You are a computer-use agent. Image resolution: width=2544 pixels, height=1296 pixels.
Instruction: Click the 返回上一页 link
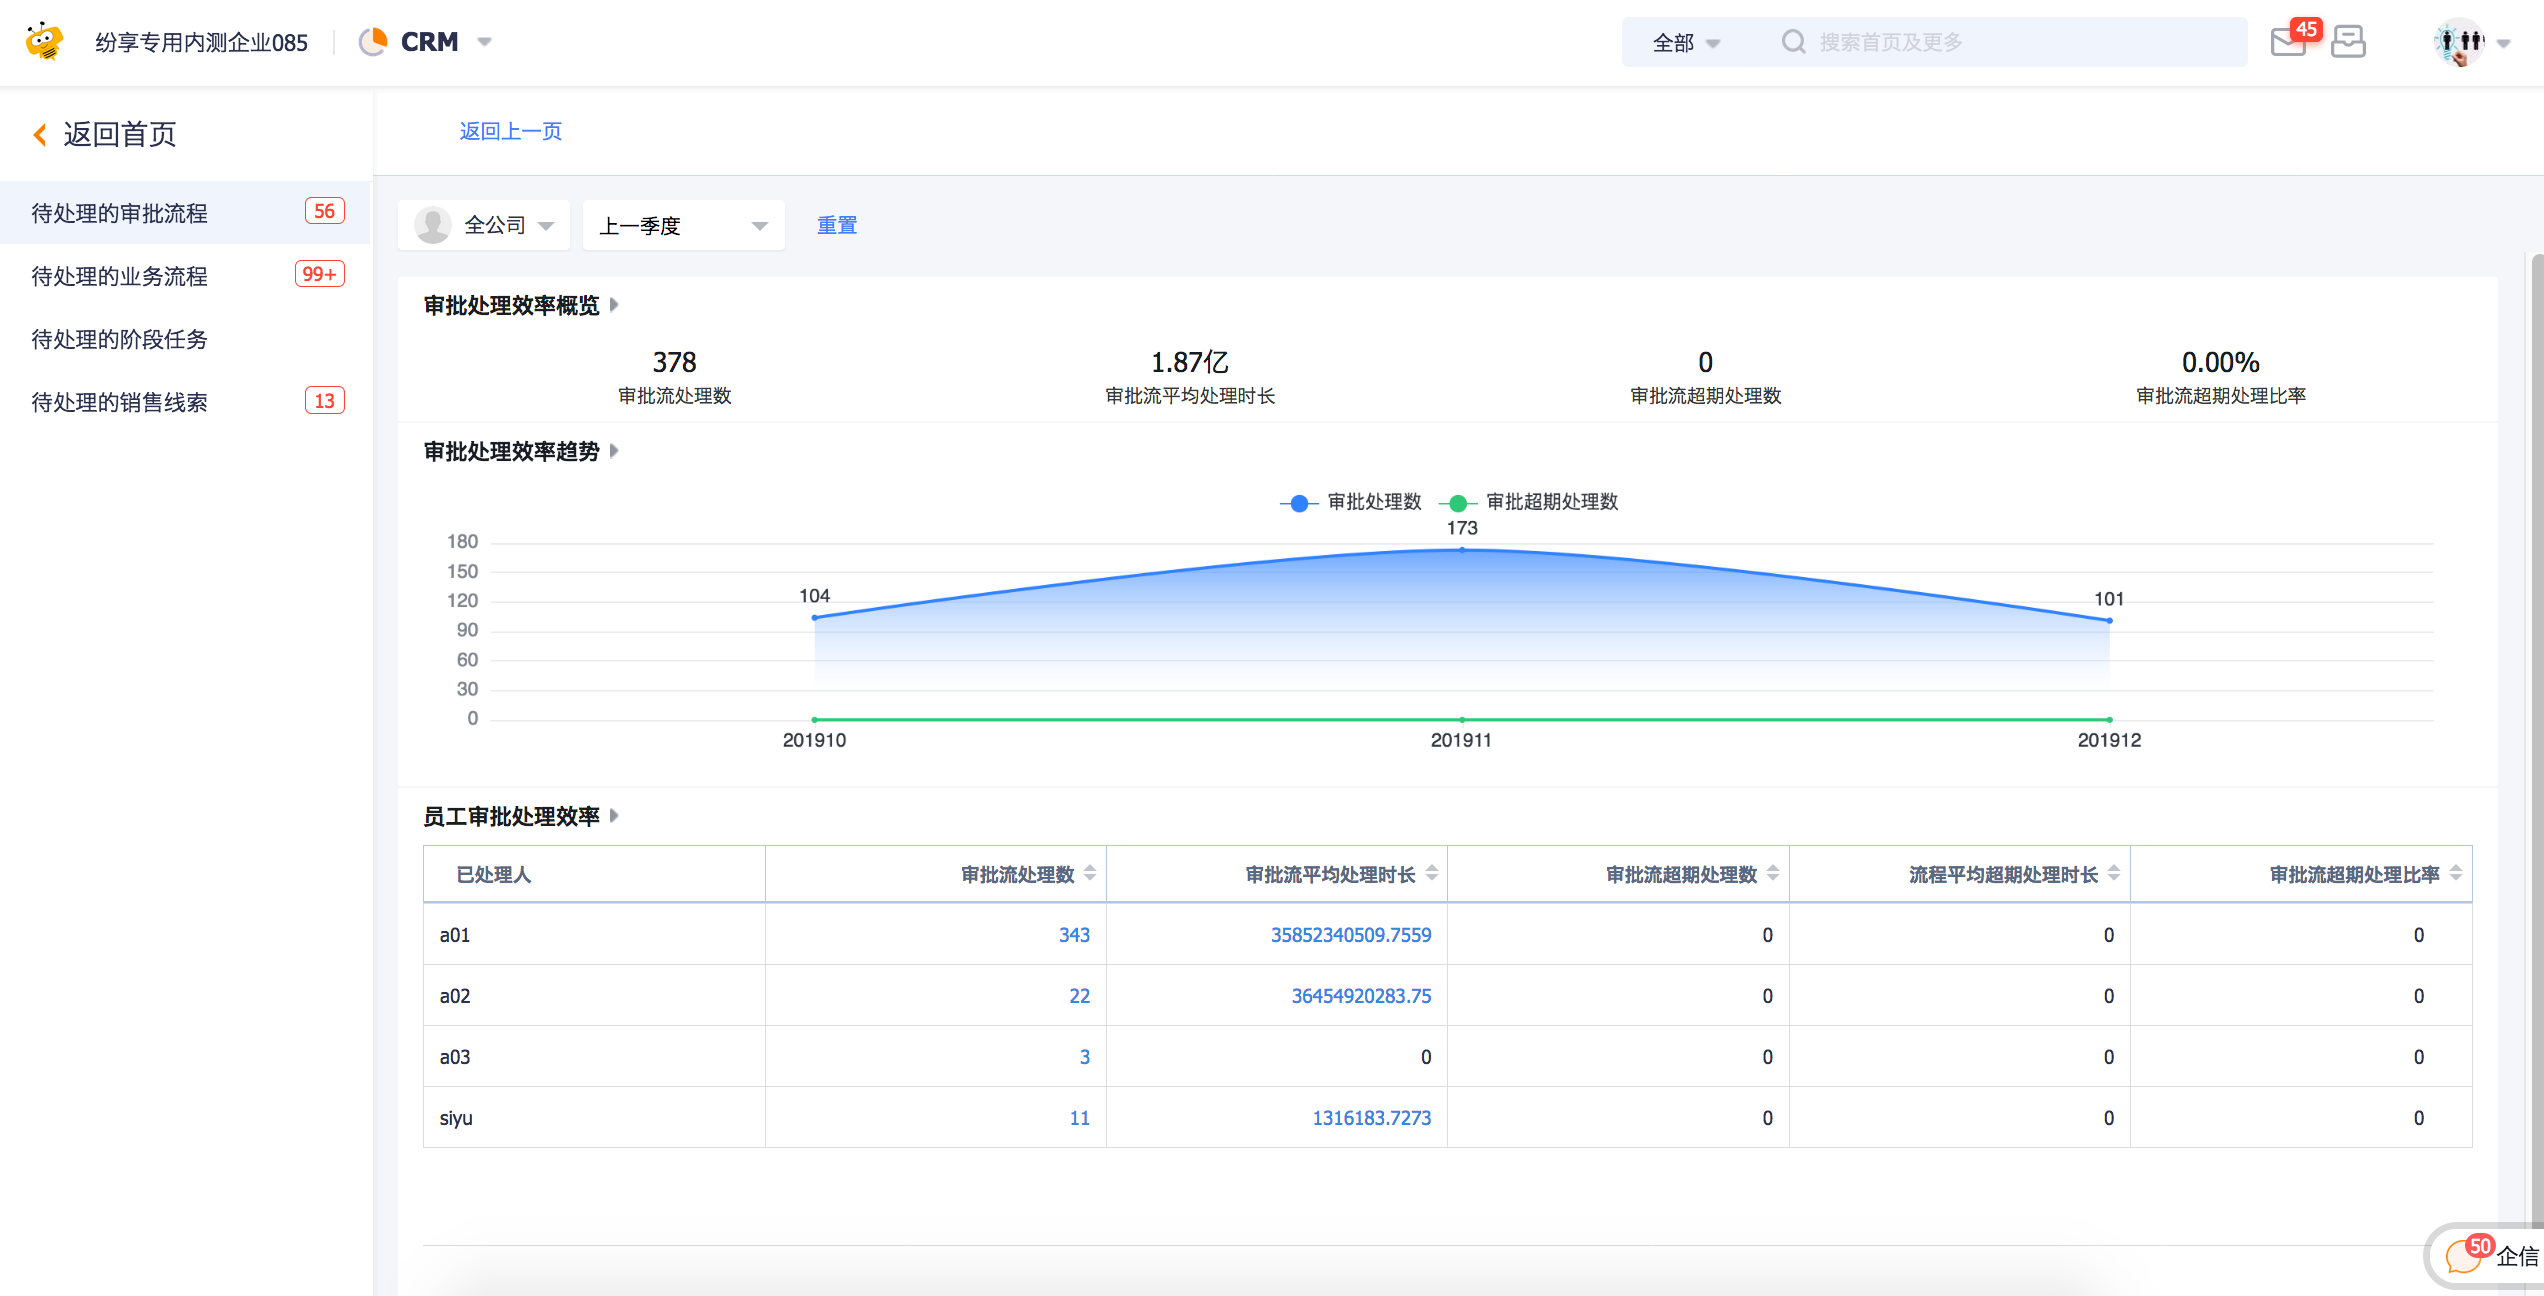click(510, 131)
